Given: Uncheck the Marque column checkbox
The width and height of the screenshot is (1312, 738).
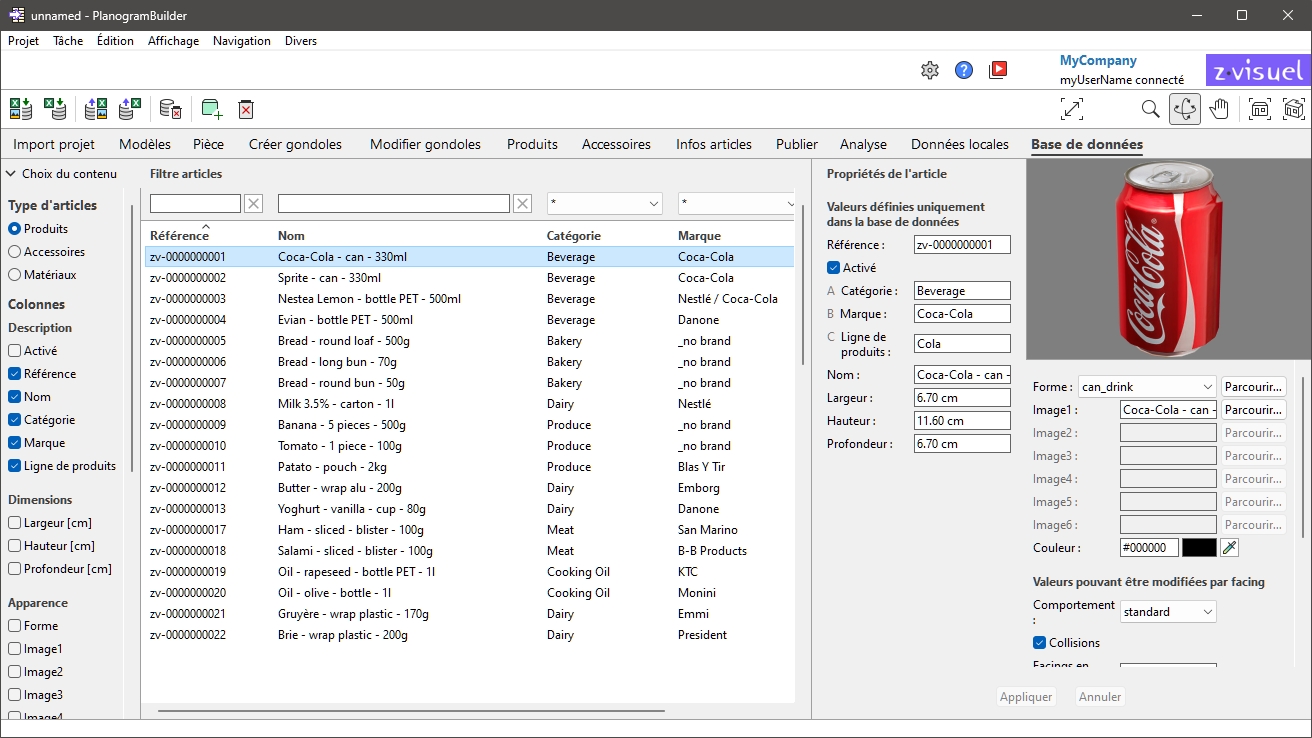Looking at the screenshot, I should point(14,443).
